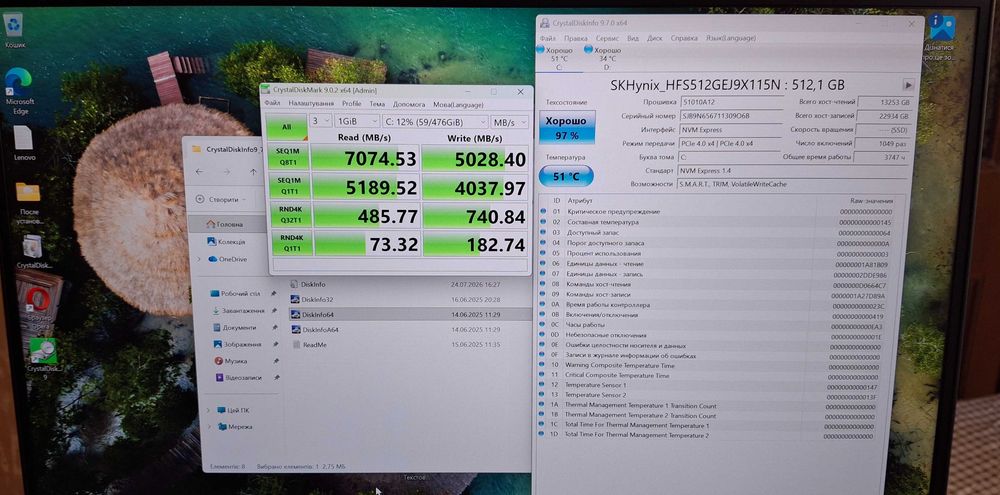Open Диск menu in CrystalDiskInfo
Viewport: 1000px width, 495px height.
pyautogui.click(x=654, y=38)
